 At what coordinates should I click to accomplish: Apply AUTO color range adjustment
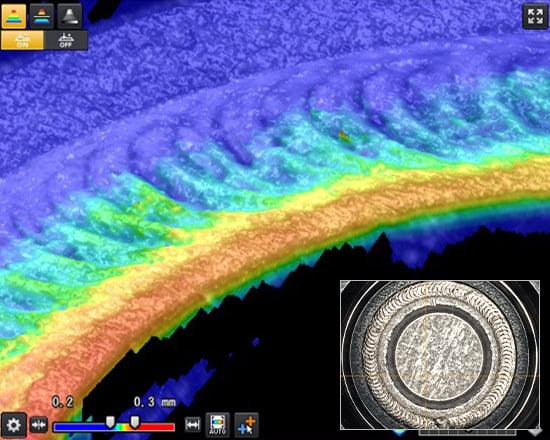pyautogui.click(x=217, y=425)
